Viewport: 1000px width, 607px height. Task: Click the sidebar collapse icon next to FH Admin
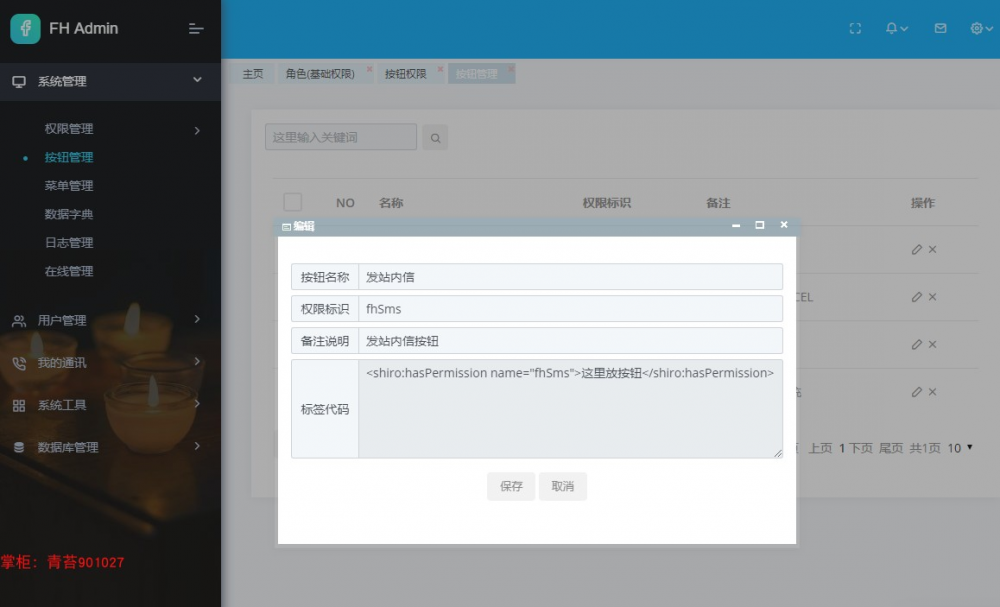point(196,28)
